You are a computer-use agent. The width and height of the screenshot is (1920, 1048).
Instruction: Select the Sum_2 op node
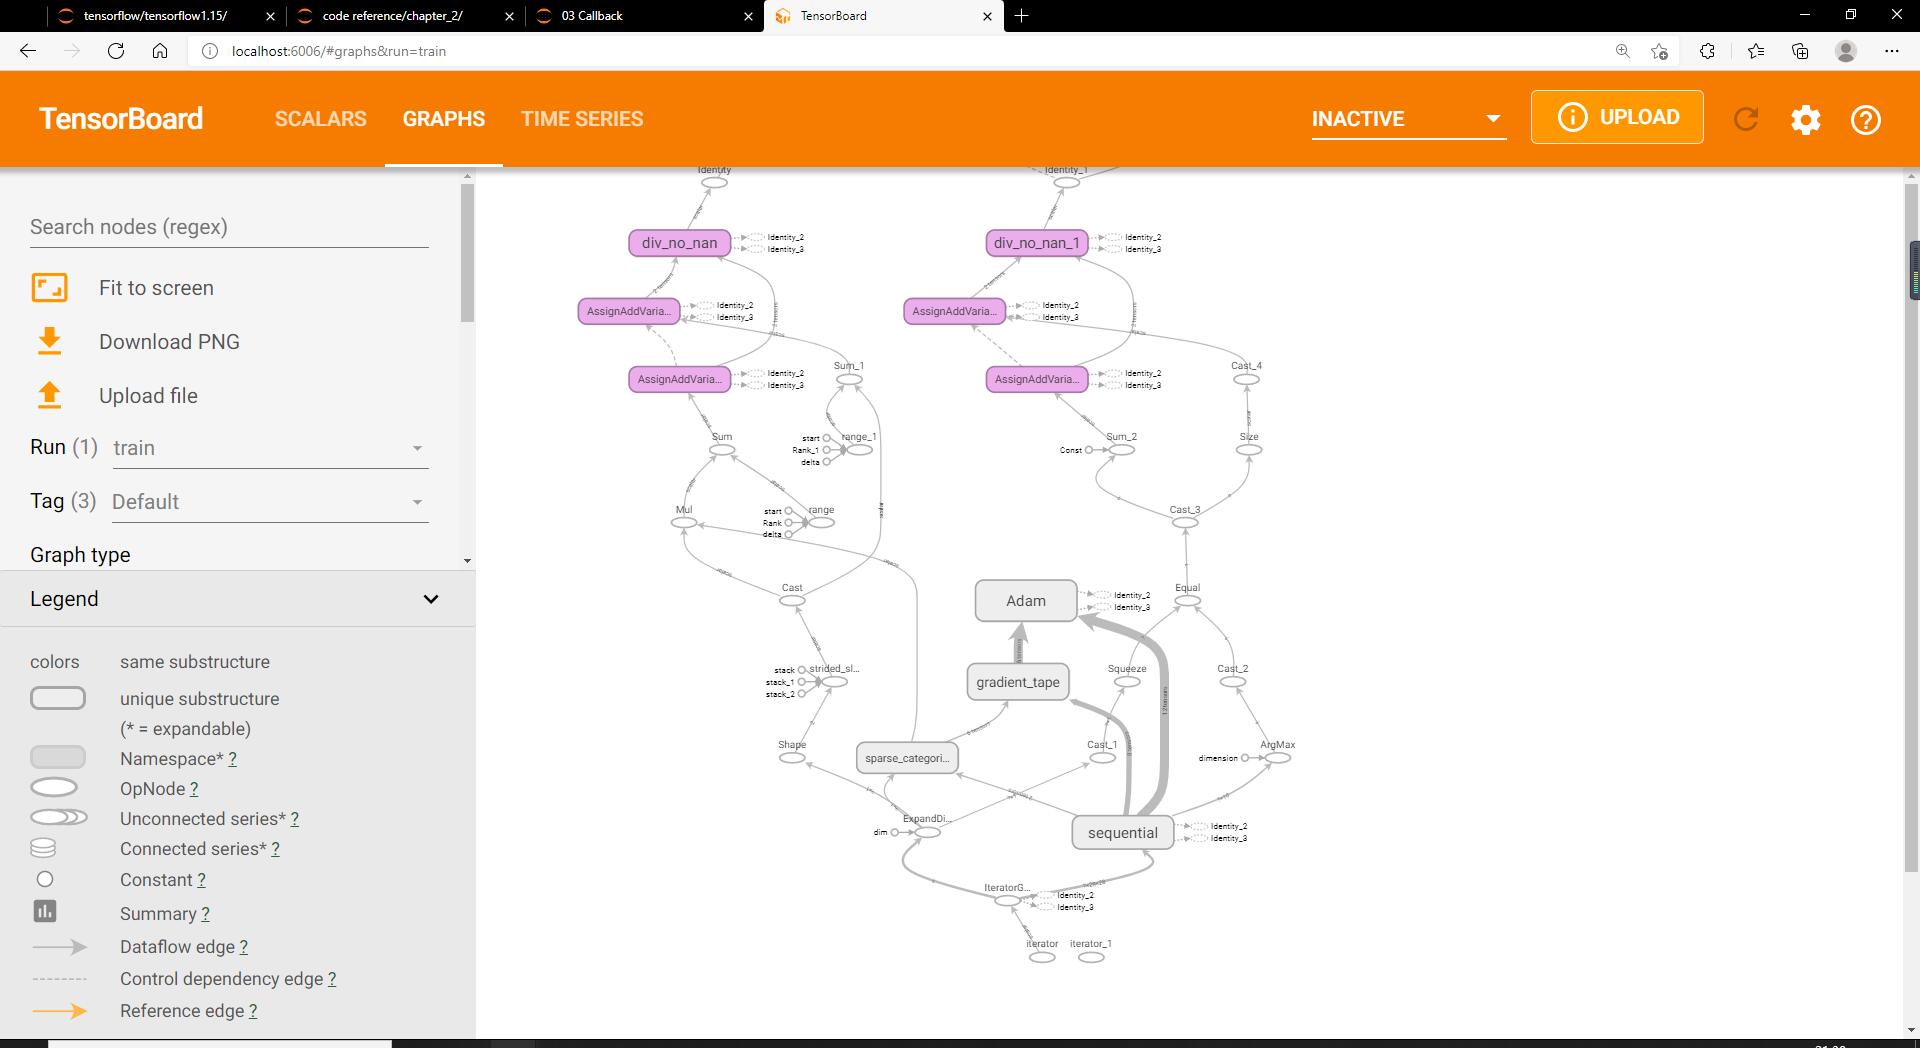coord(1122,450)
